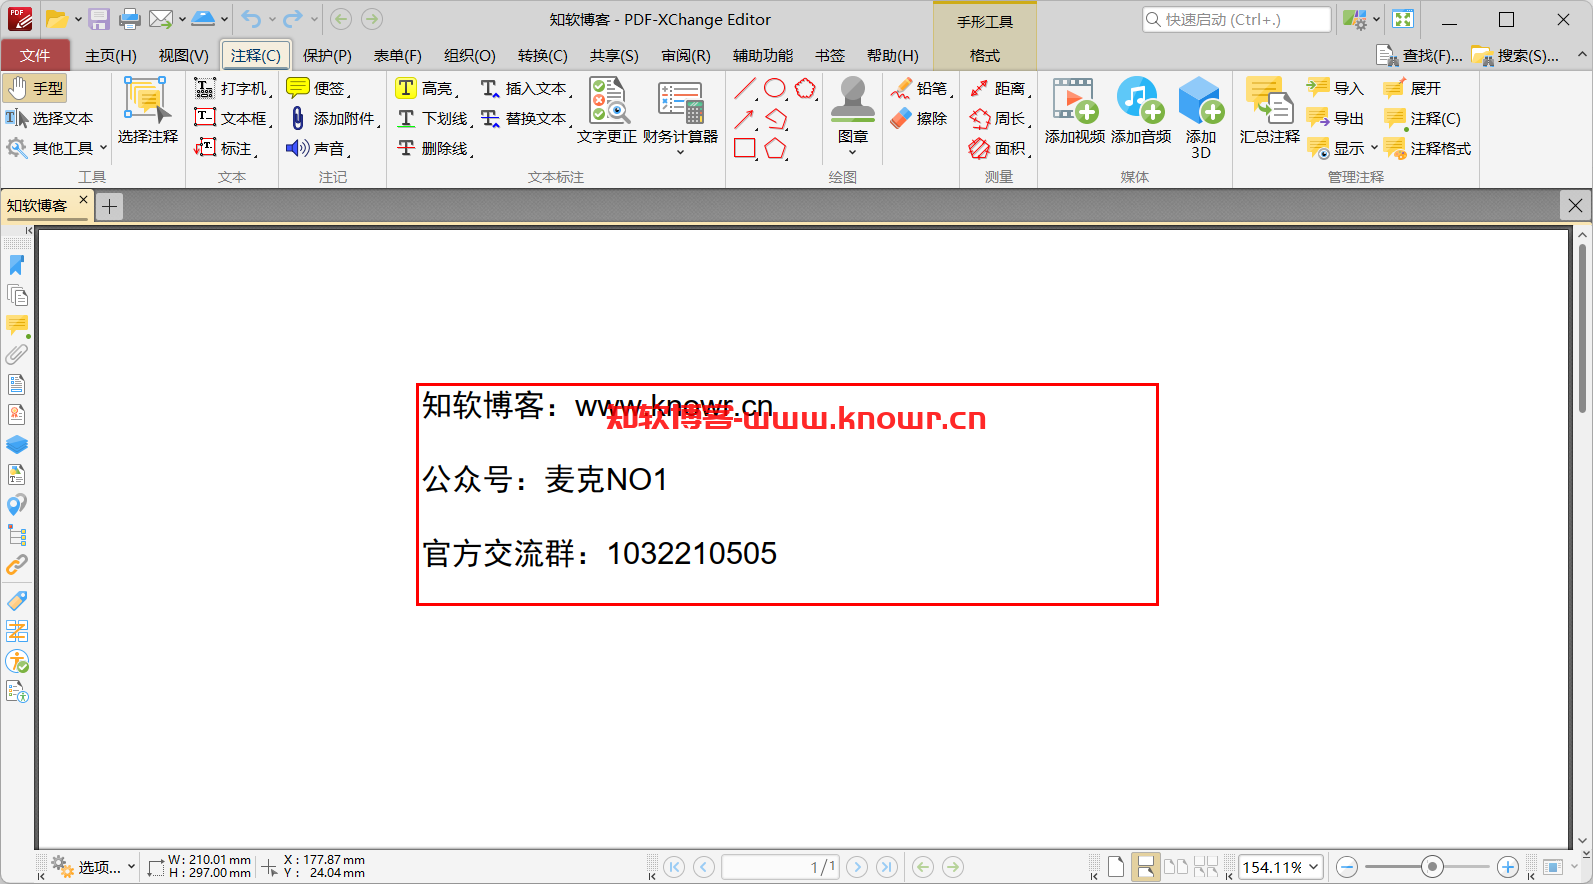Click the zoom slider handle
This screenshot has width=1593, height=884.
click(x=1432, y=867)
